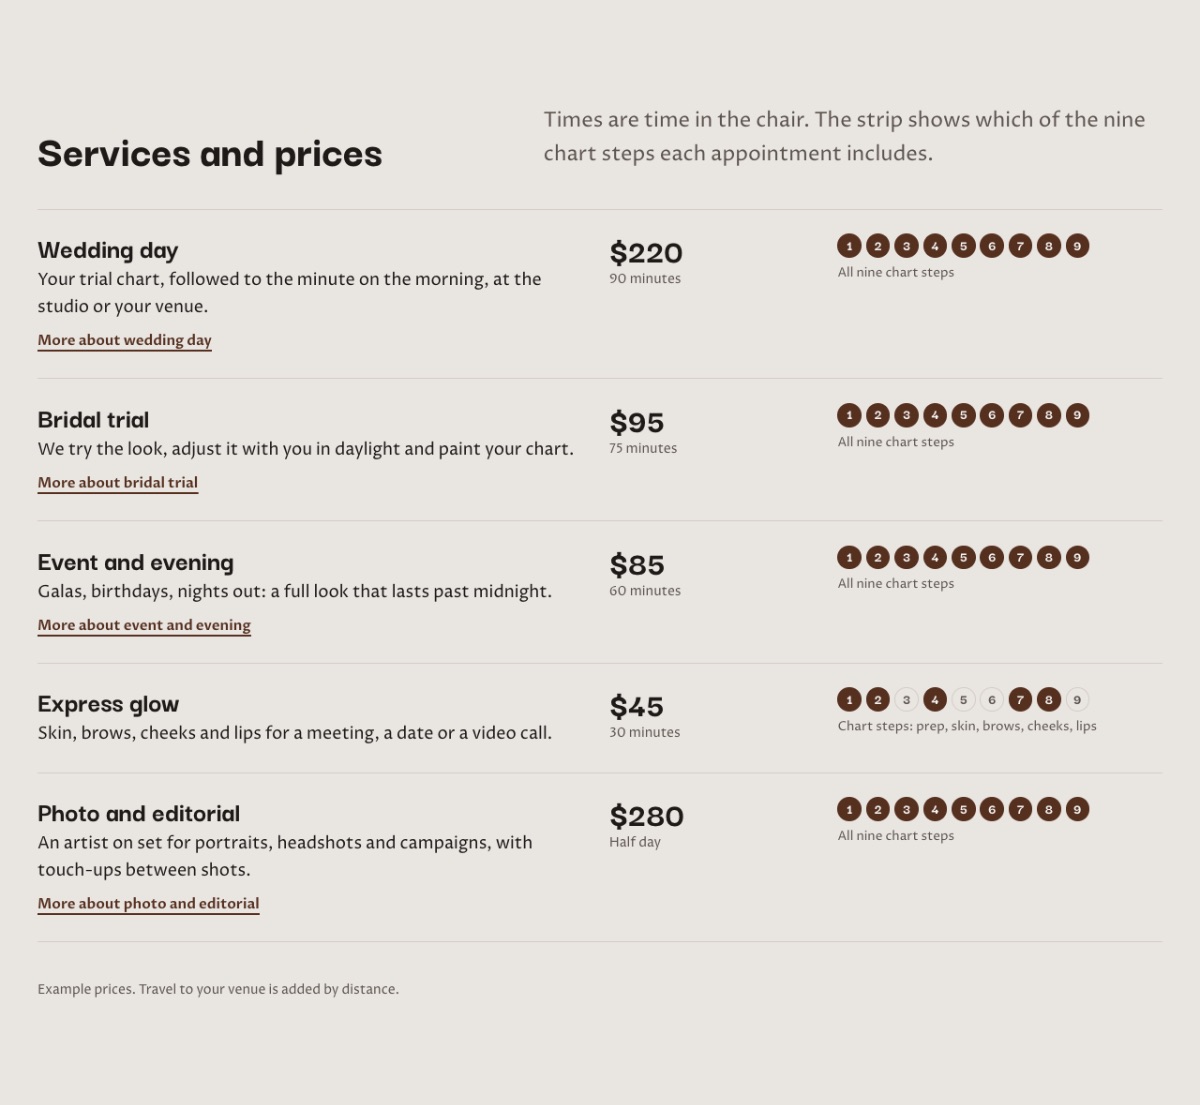Click step 1 circle in Wedding day strip
The width and height of the screenshot is (1200, 1105).
coord(849,246)
